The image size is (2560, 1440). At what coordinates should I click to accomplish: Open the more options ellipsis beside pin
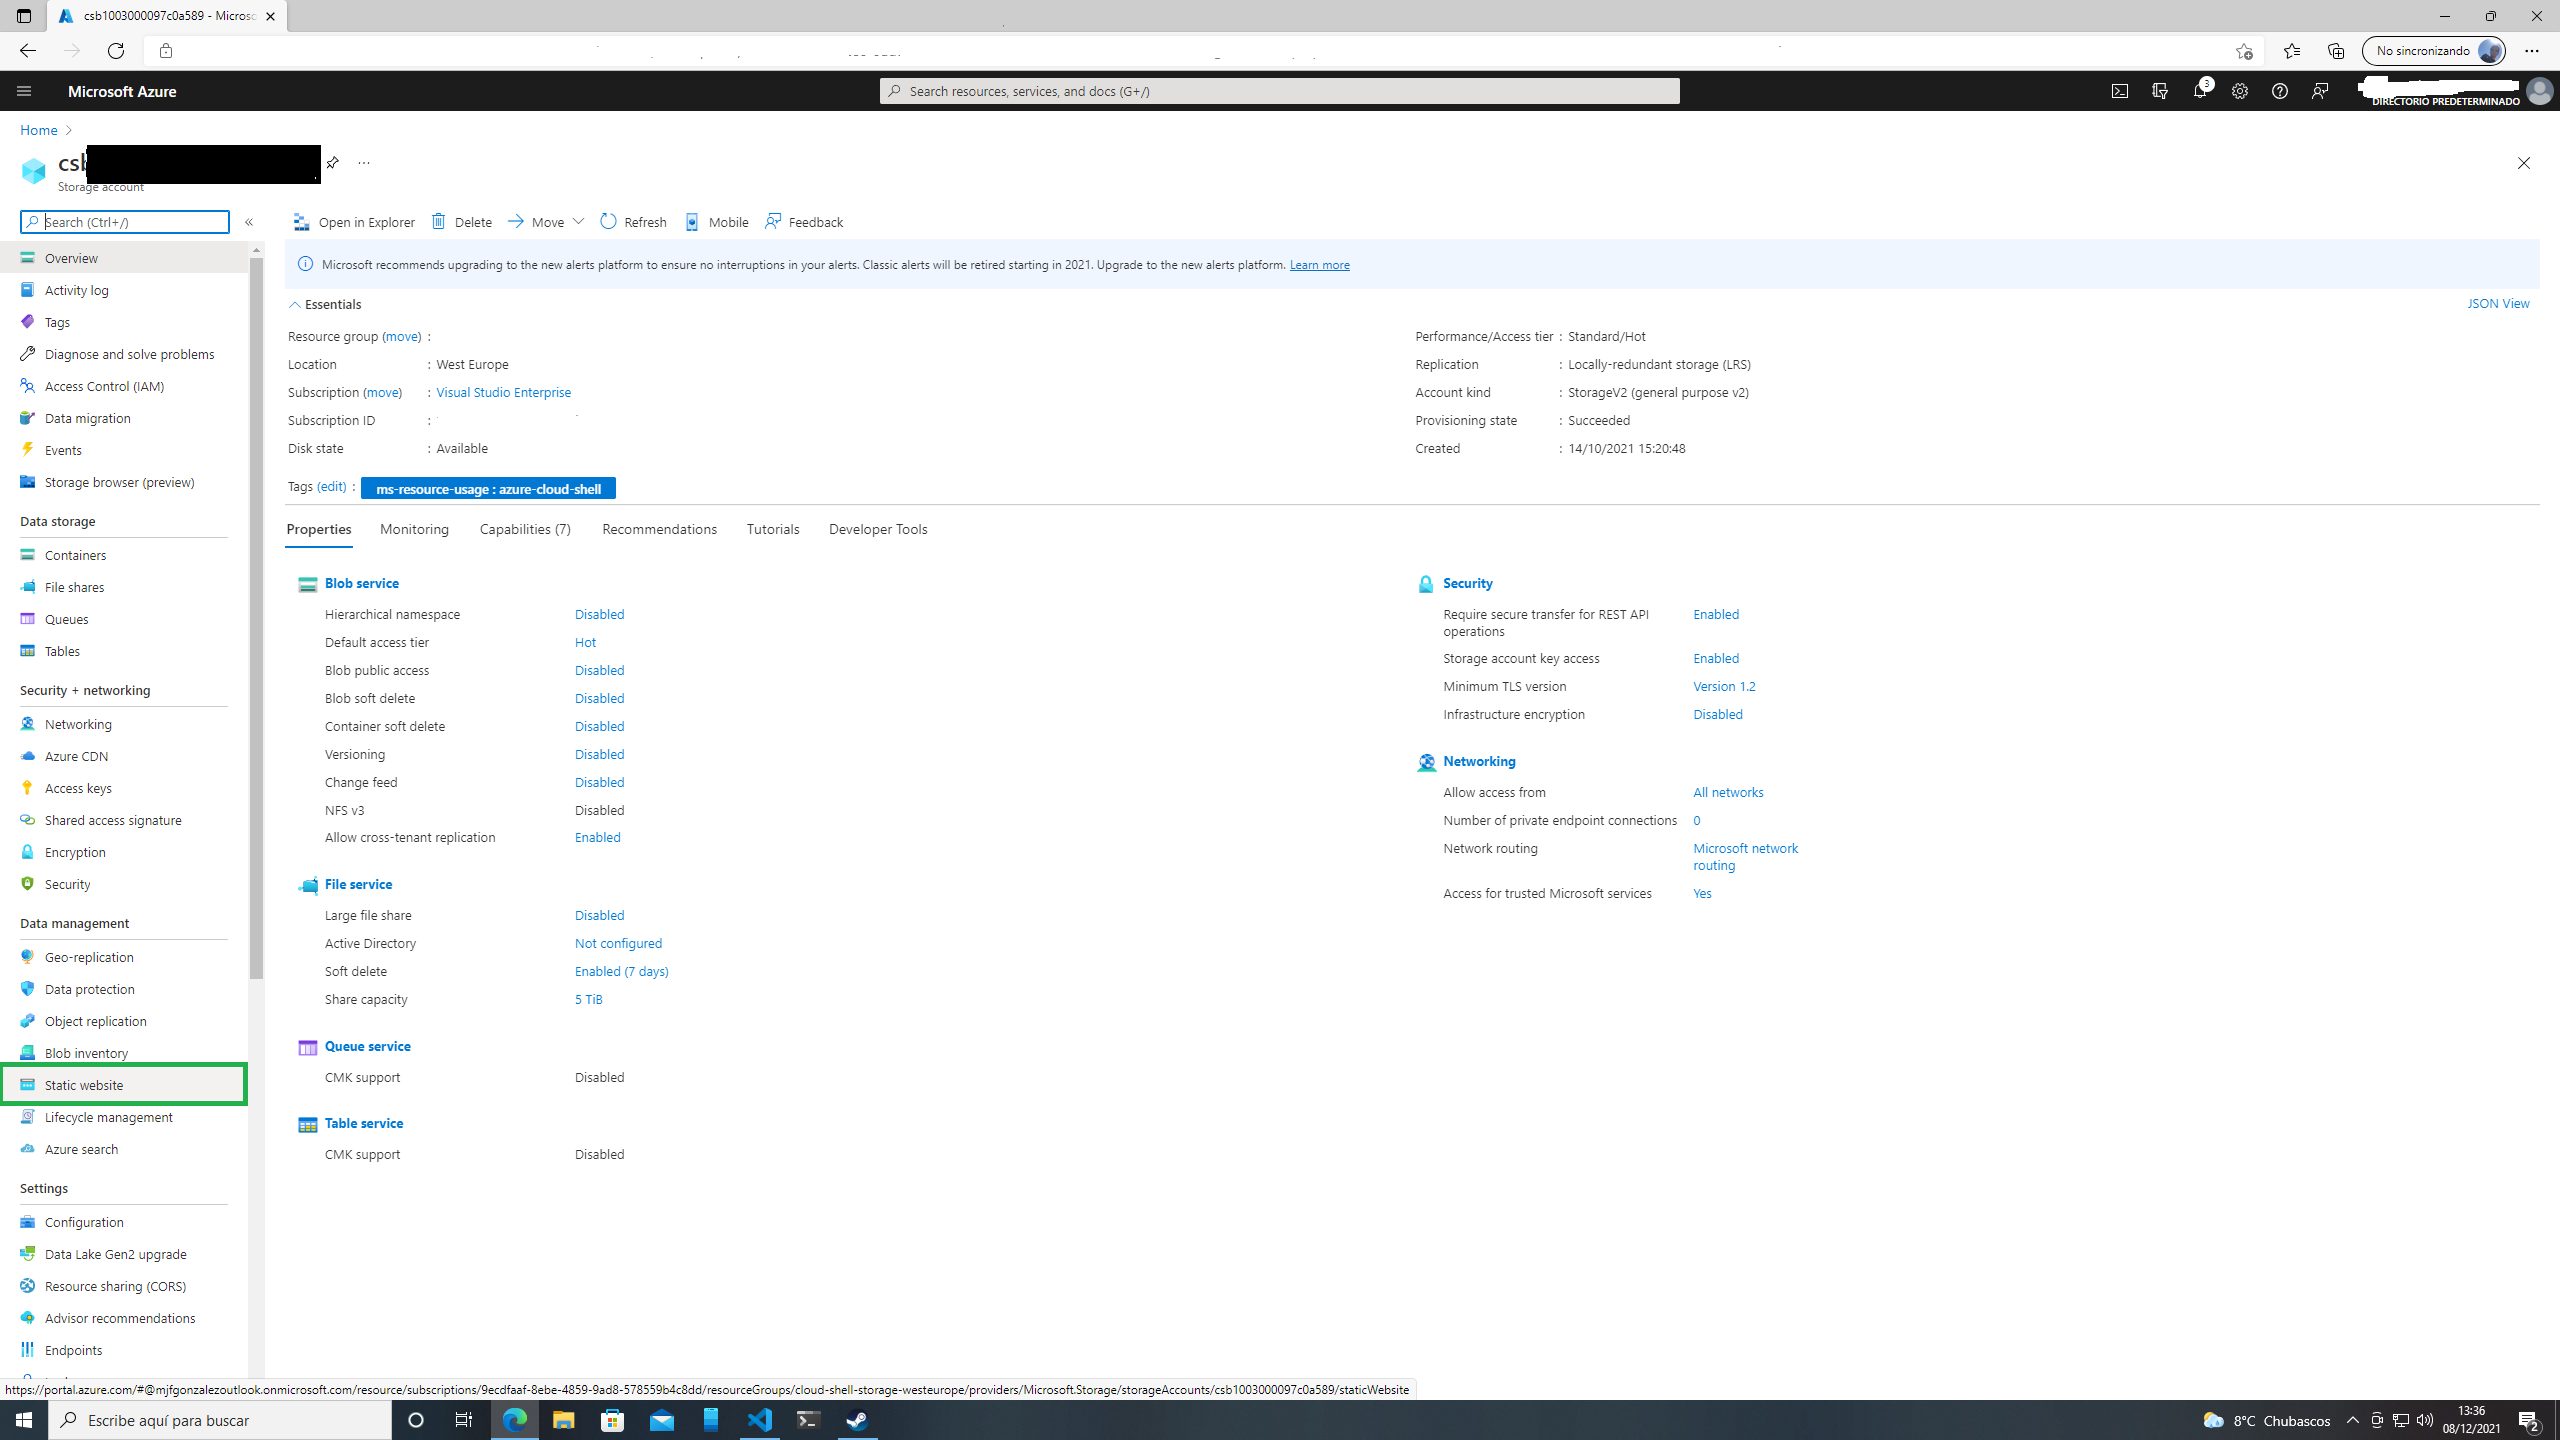[x=364, y=162]
